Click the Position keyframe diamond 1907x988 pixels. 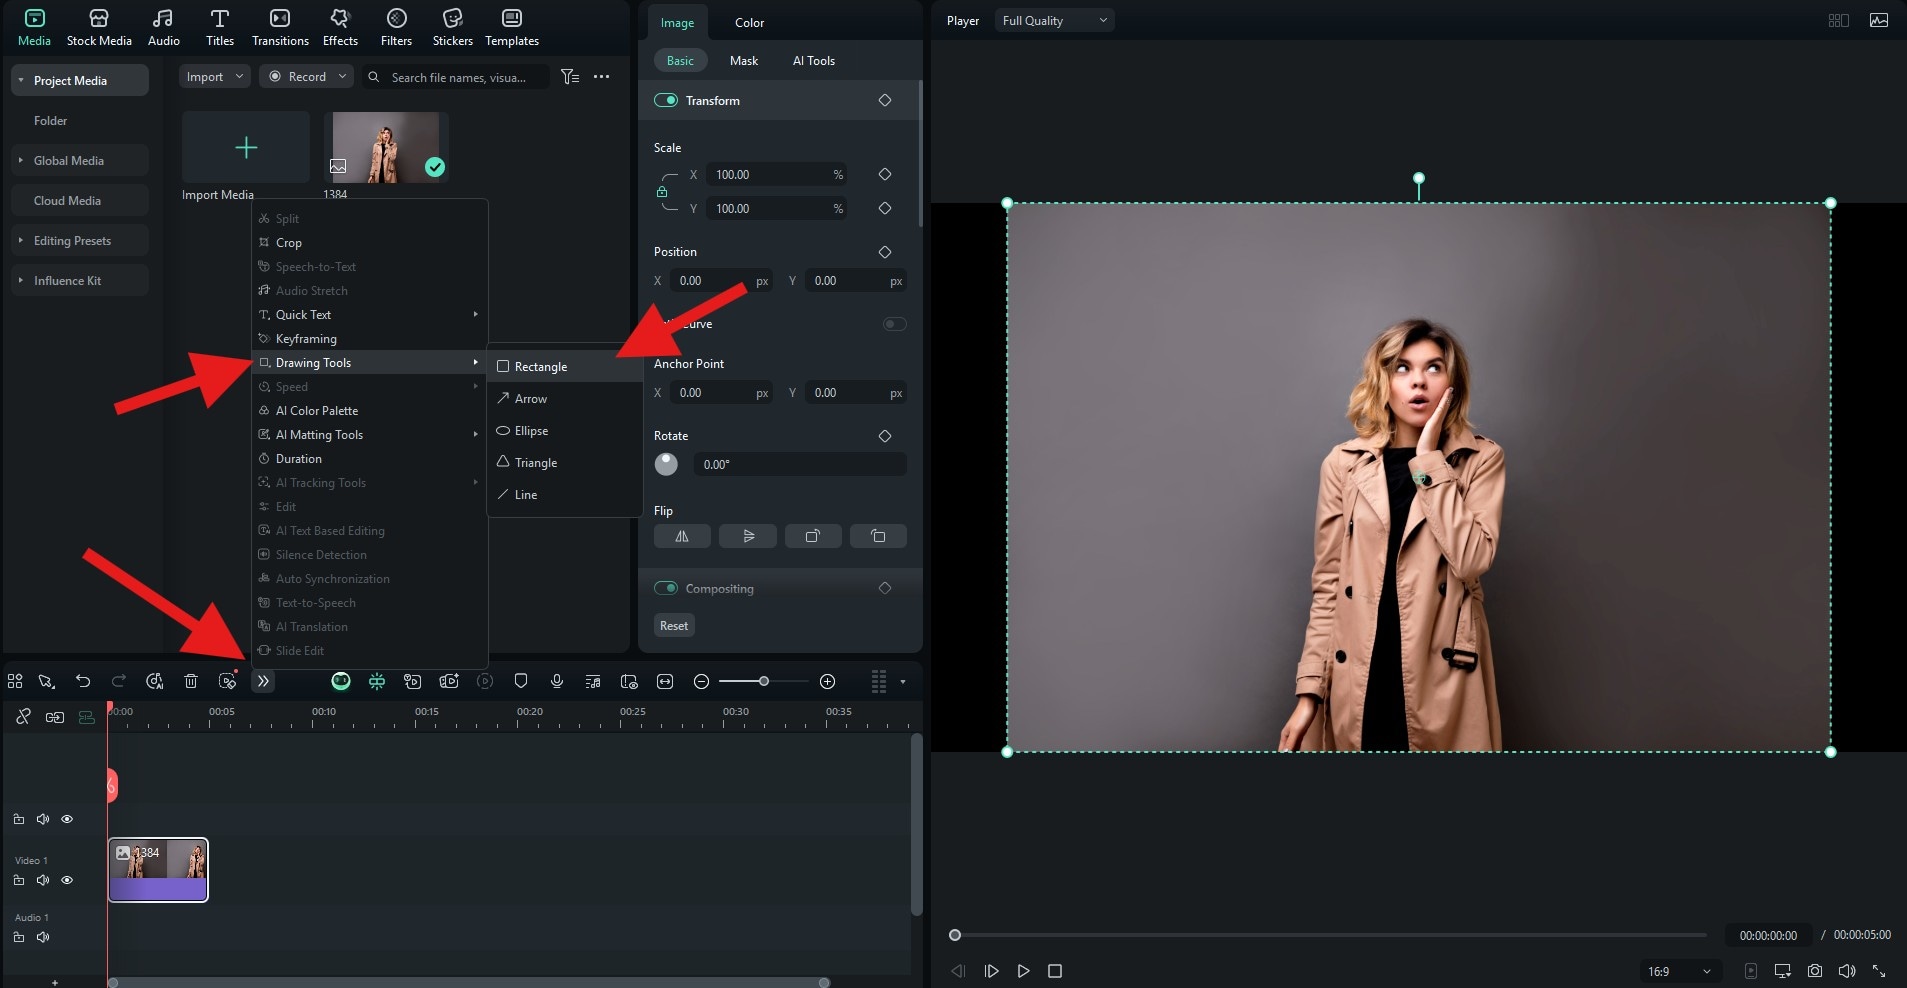(x=885, y=252)
